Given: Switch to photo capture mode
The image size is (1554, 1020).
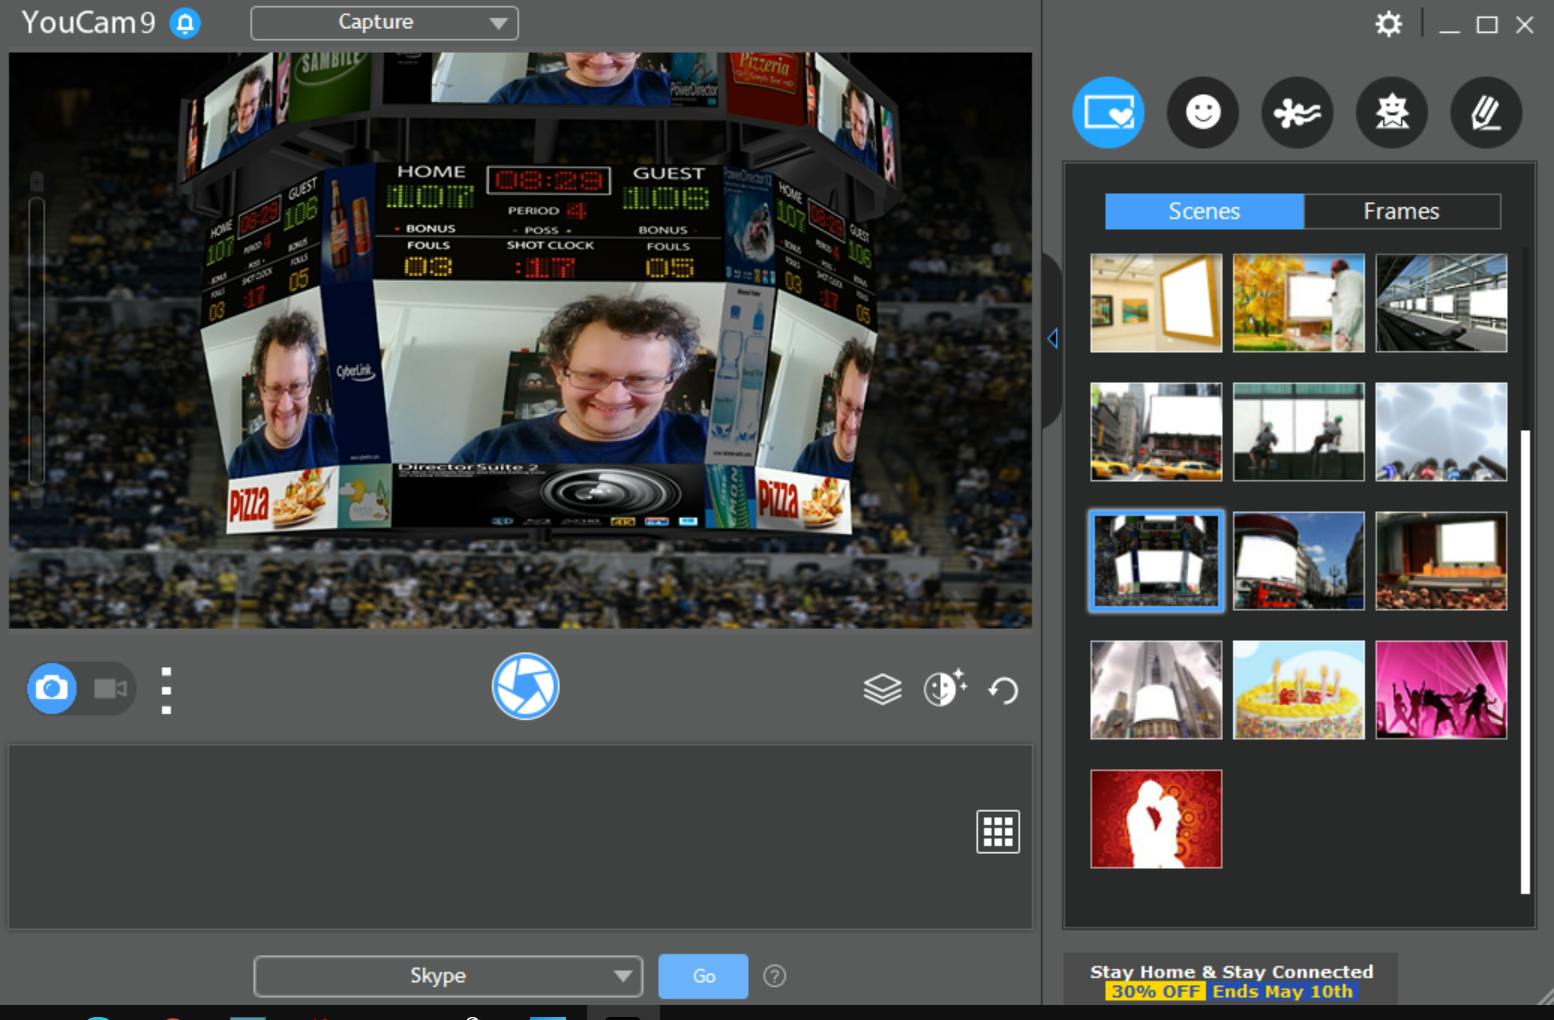Looking at the screenshot, I should click(52, 688).
